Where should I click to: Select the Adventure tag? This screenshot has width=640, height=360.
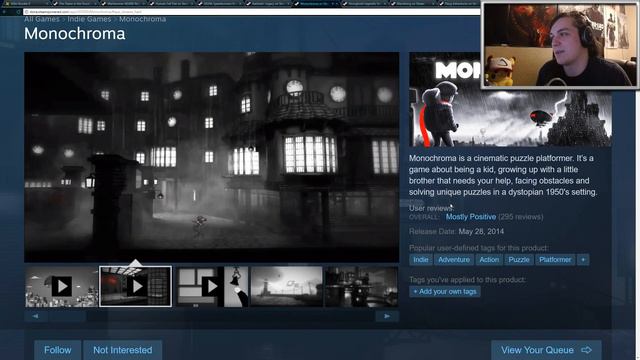(x=454, y=260)
